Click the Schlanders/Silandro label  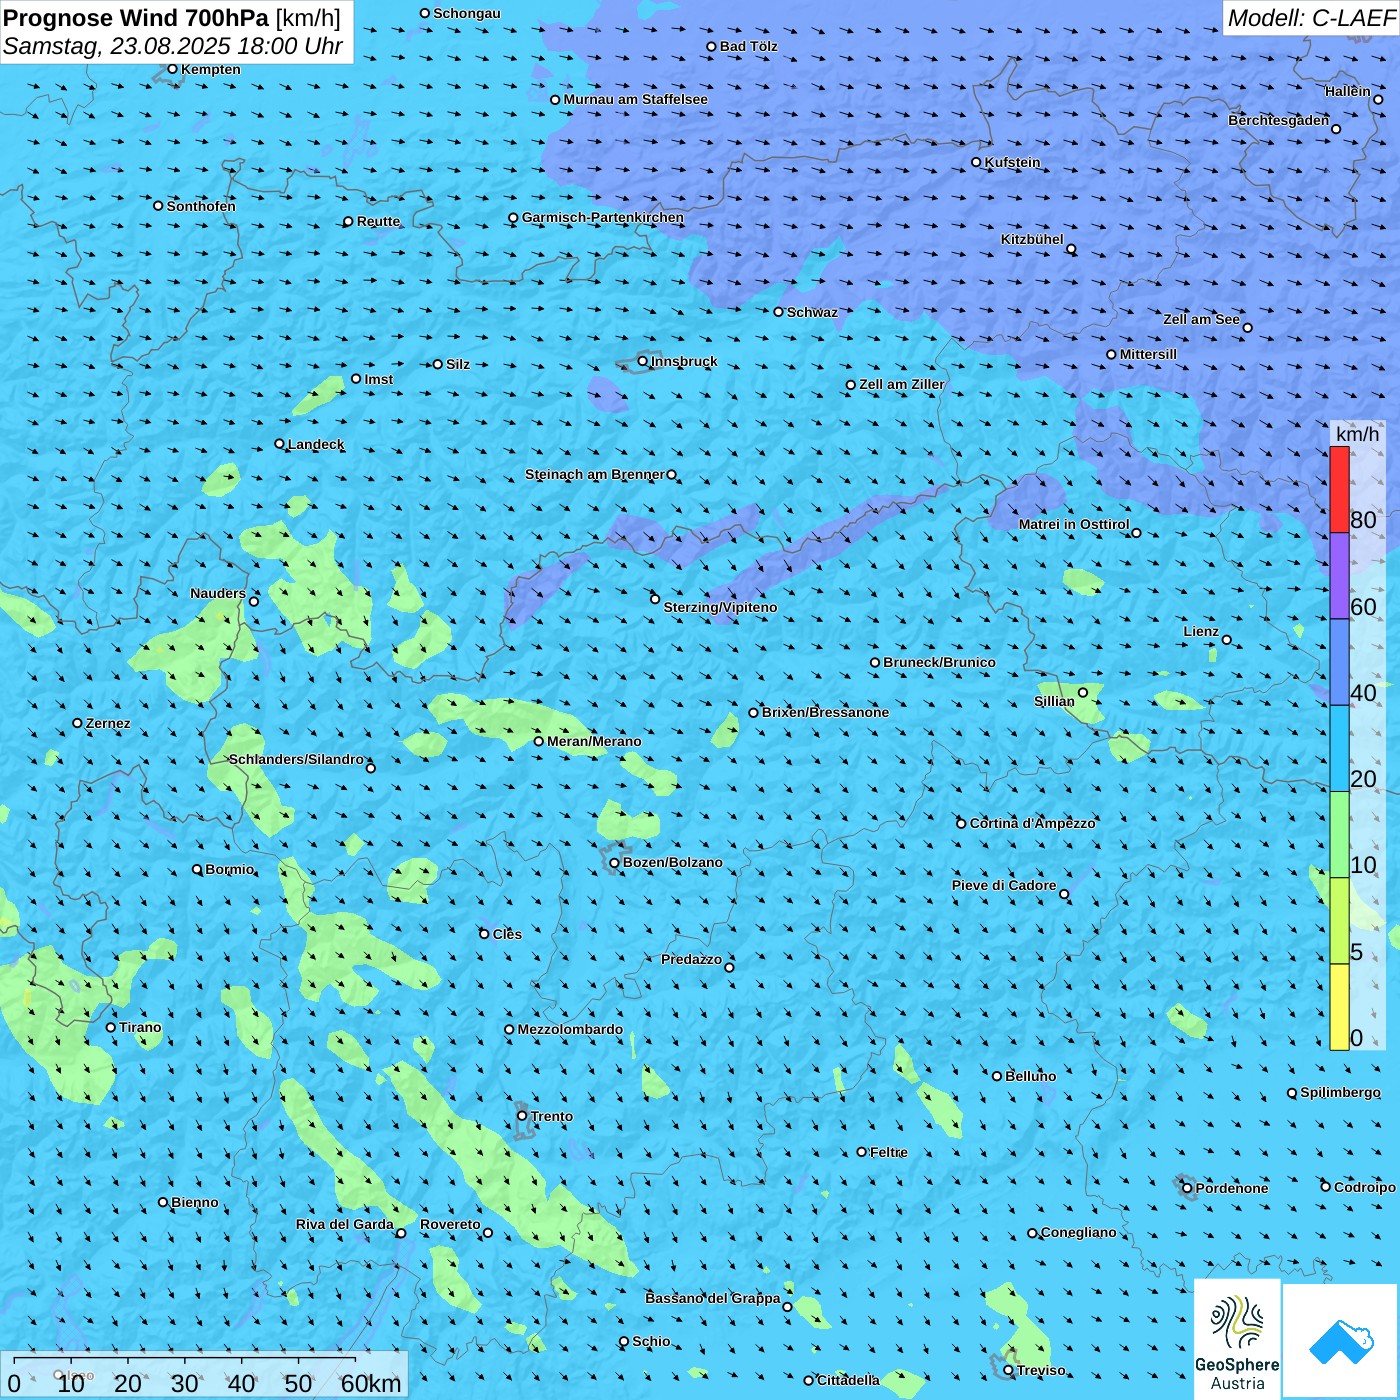tap(296, 759)
